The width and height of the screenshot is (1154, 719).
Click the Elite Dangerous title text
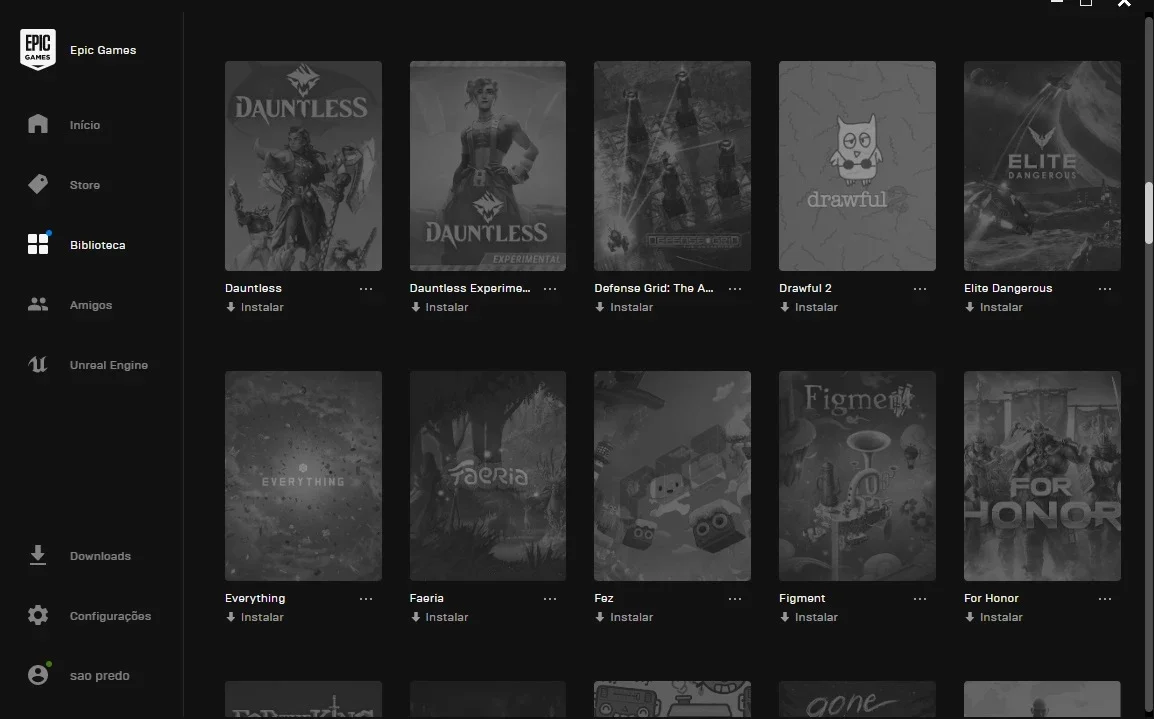coord(1008,288)
